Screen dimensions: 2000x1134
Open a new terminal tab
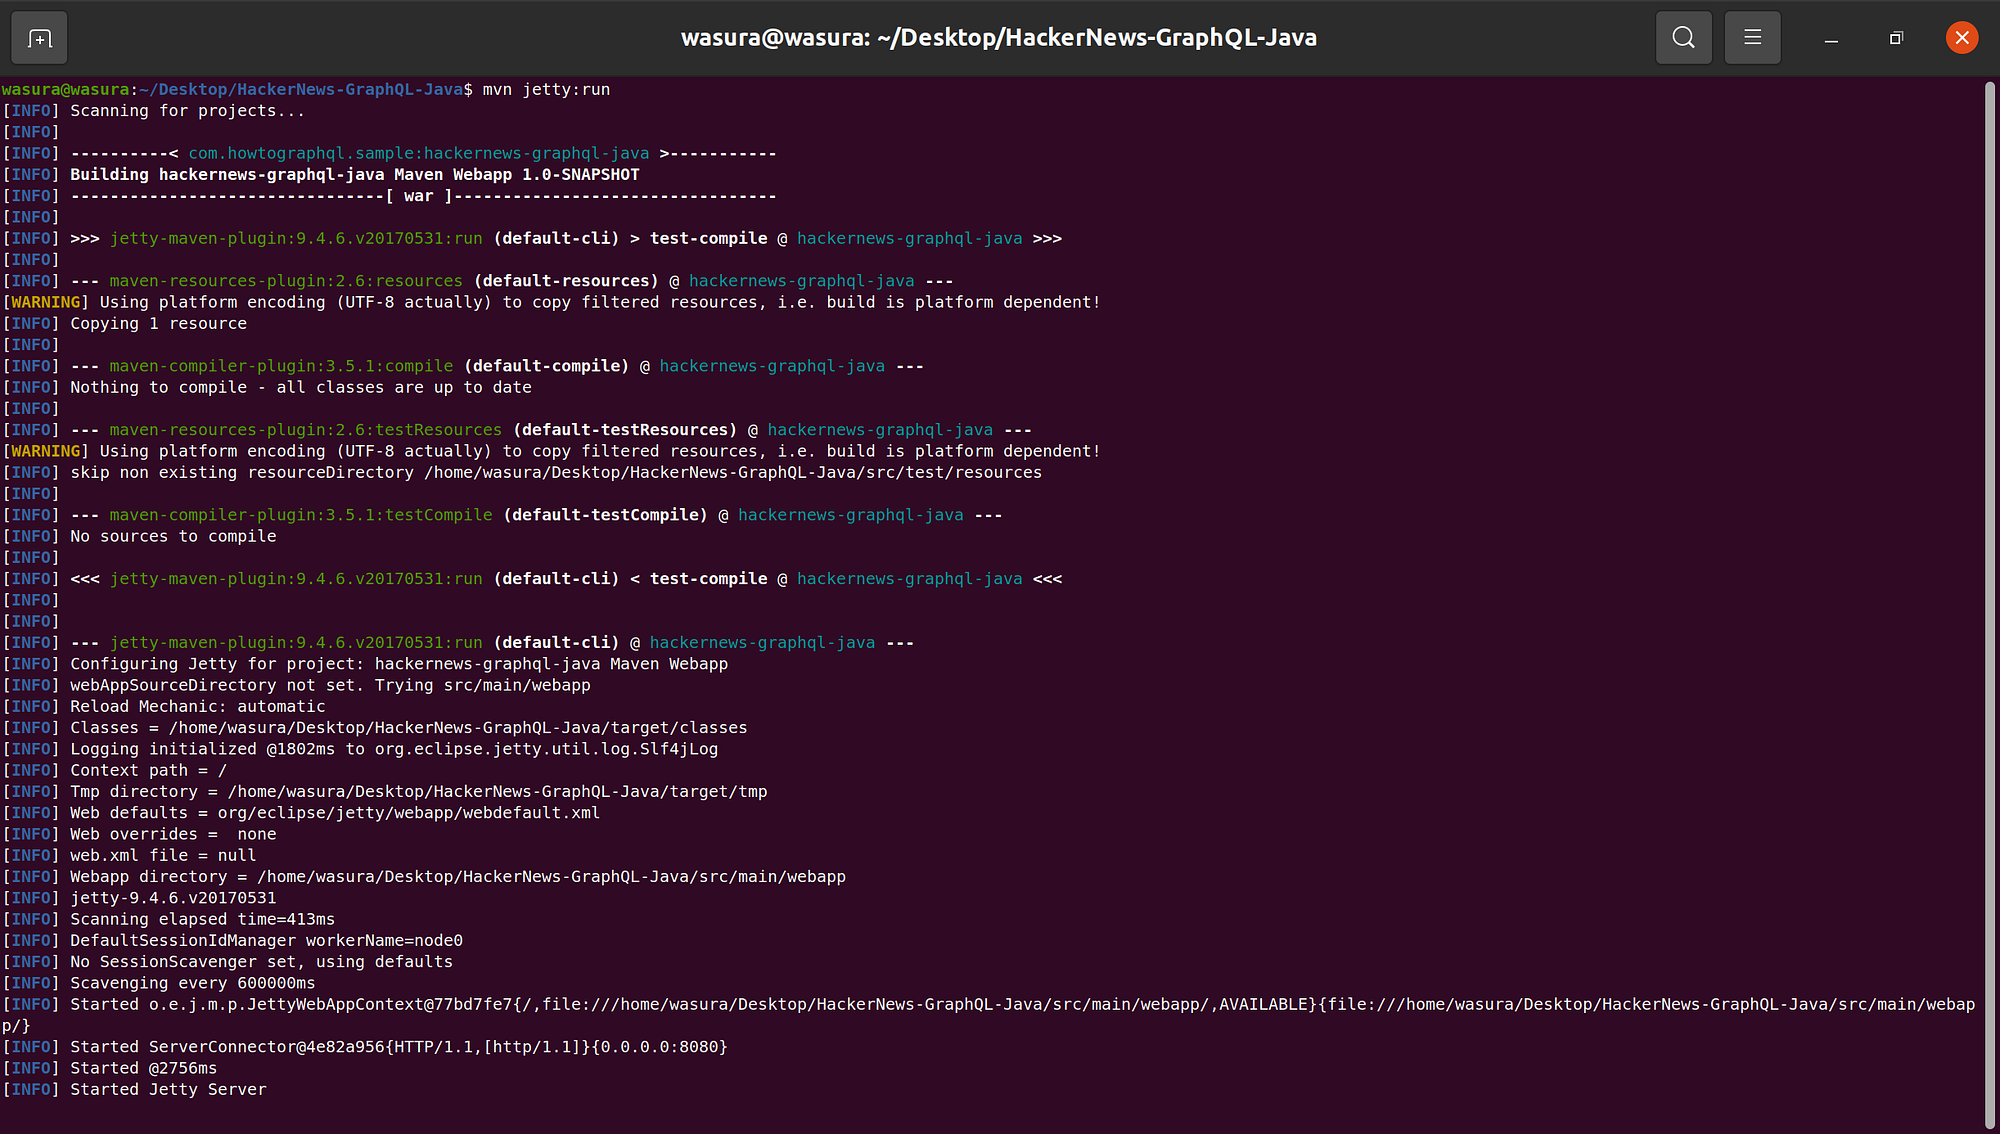tap(38, 37)
